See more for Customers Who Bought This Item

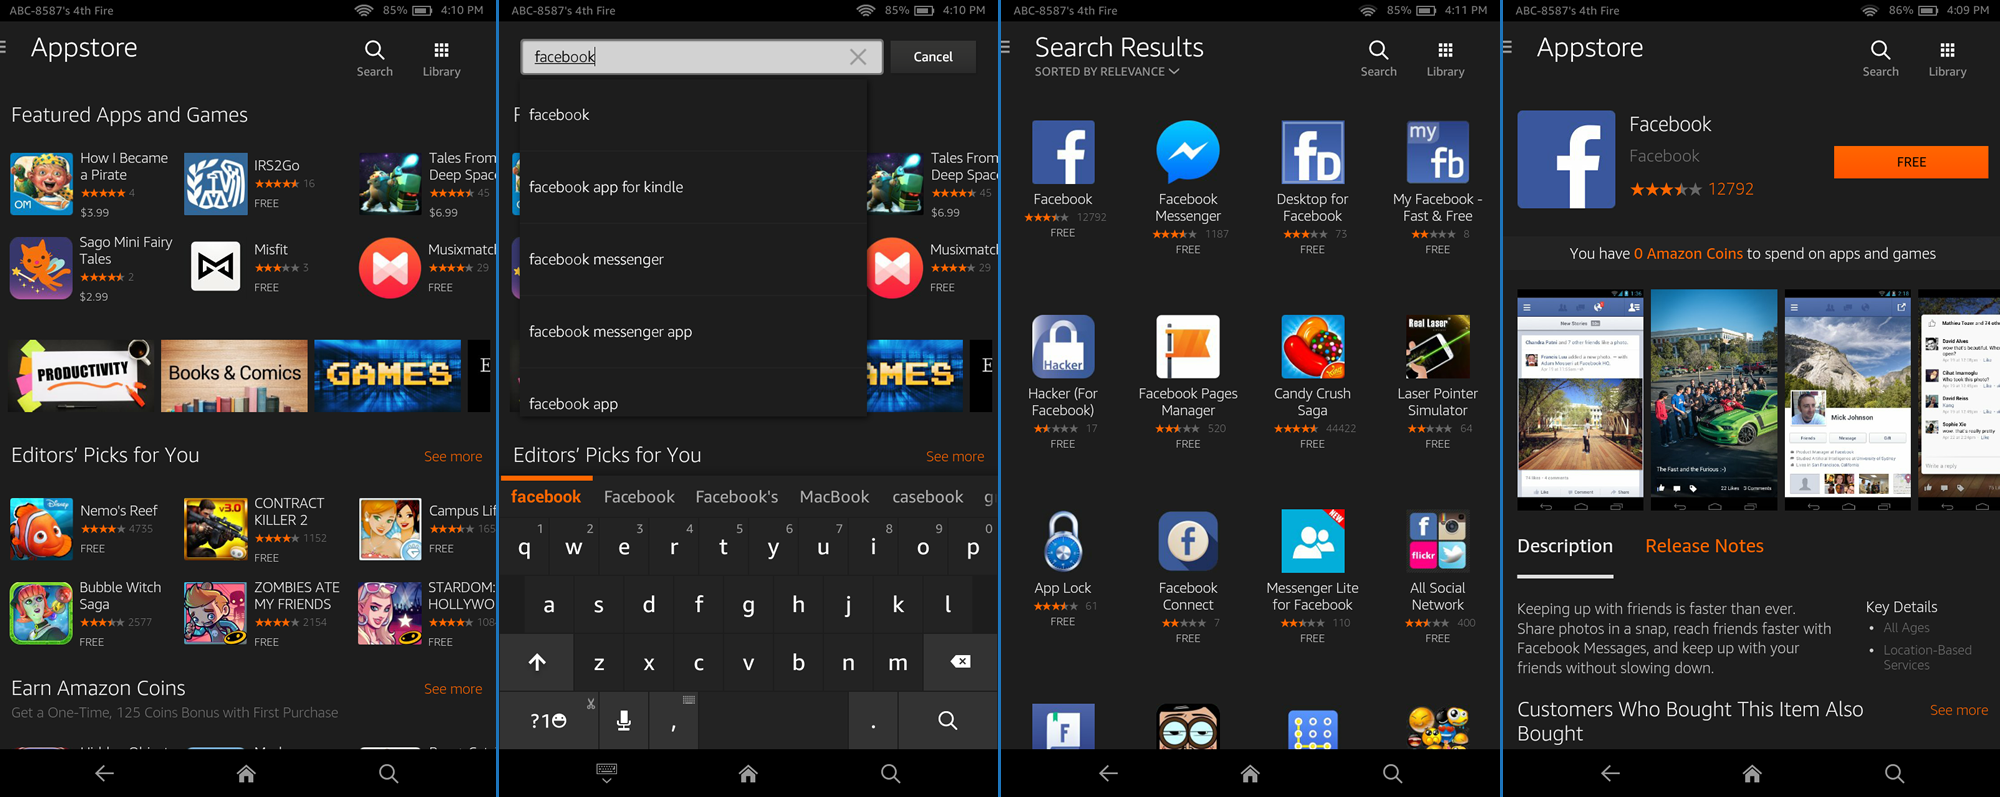pos(1959,710)
